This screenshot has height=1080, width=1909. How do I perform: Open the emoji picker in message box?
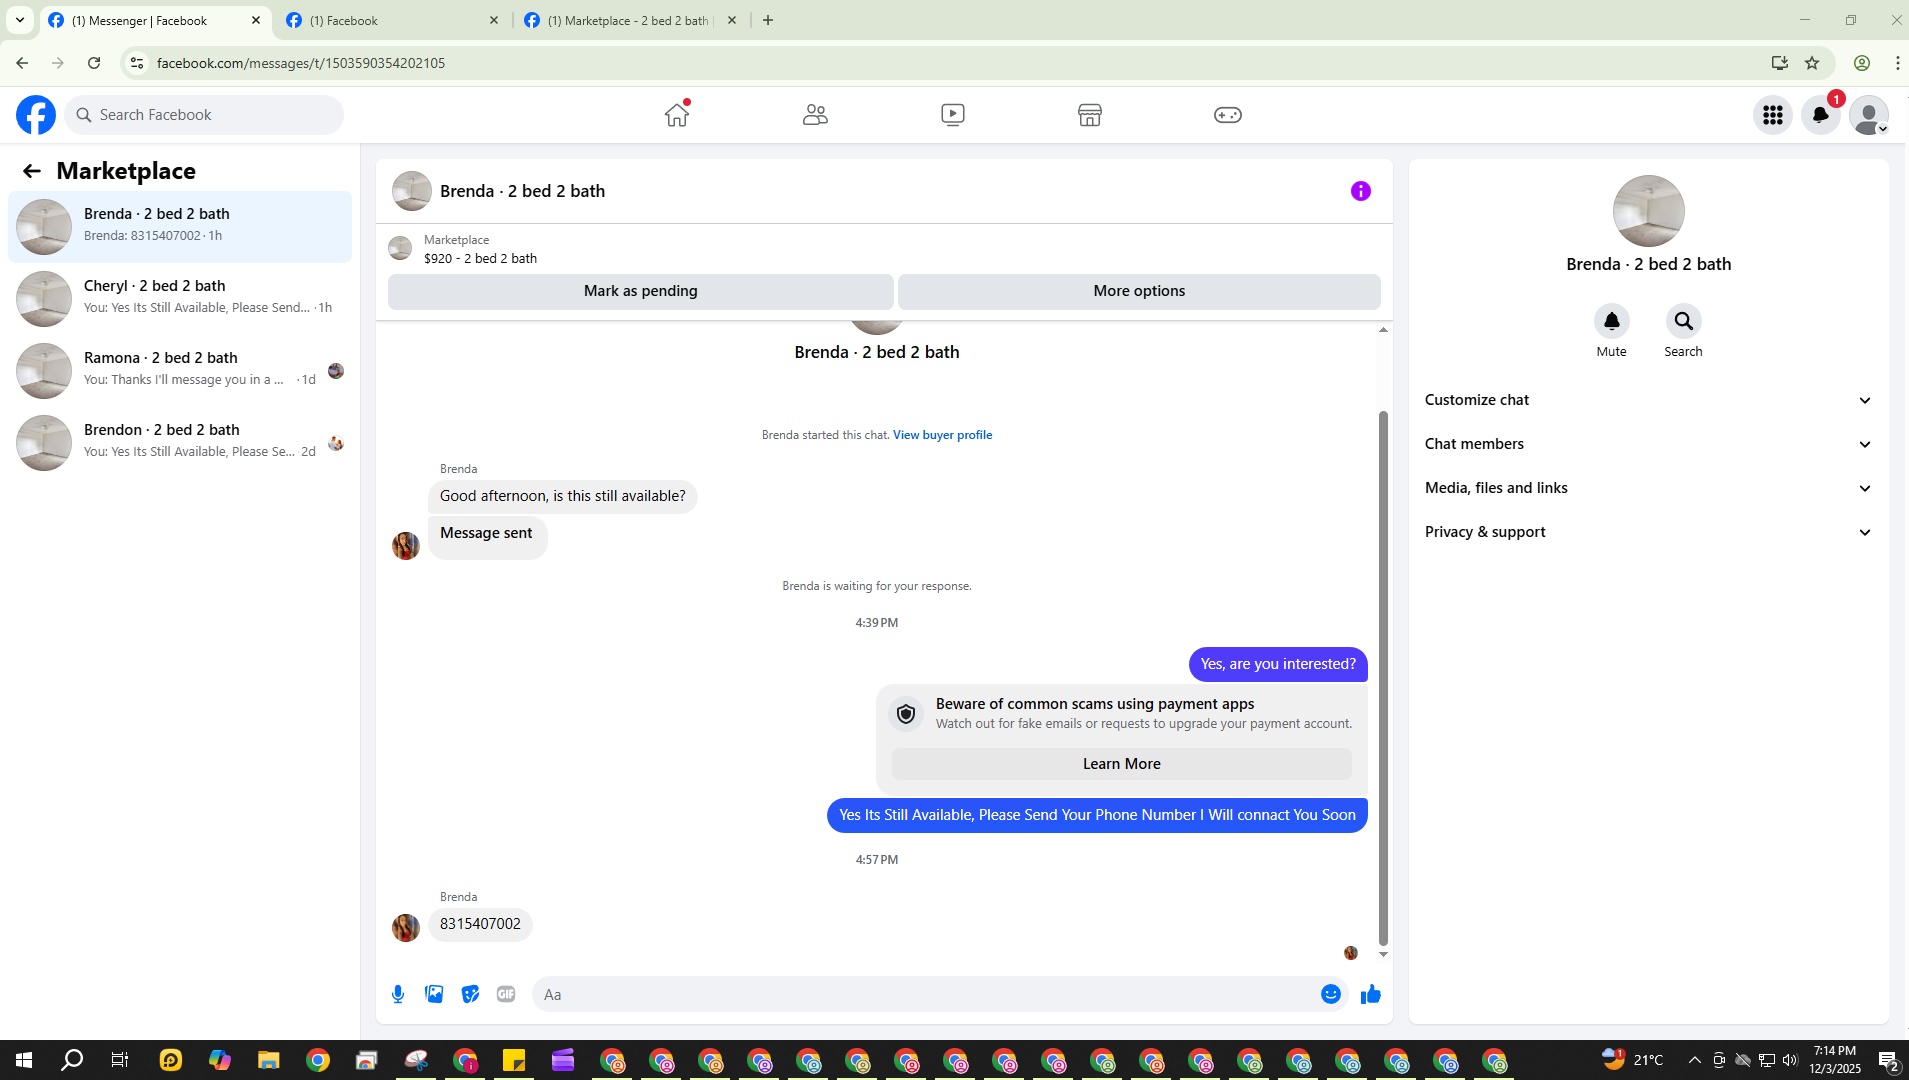click(1331, 994)
